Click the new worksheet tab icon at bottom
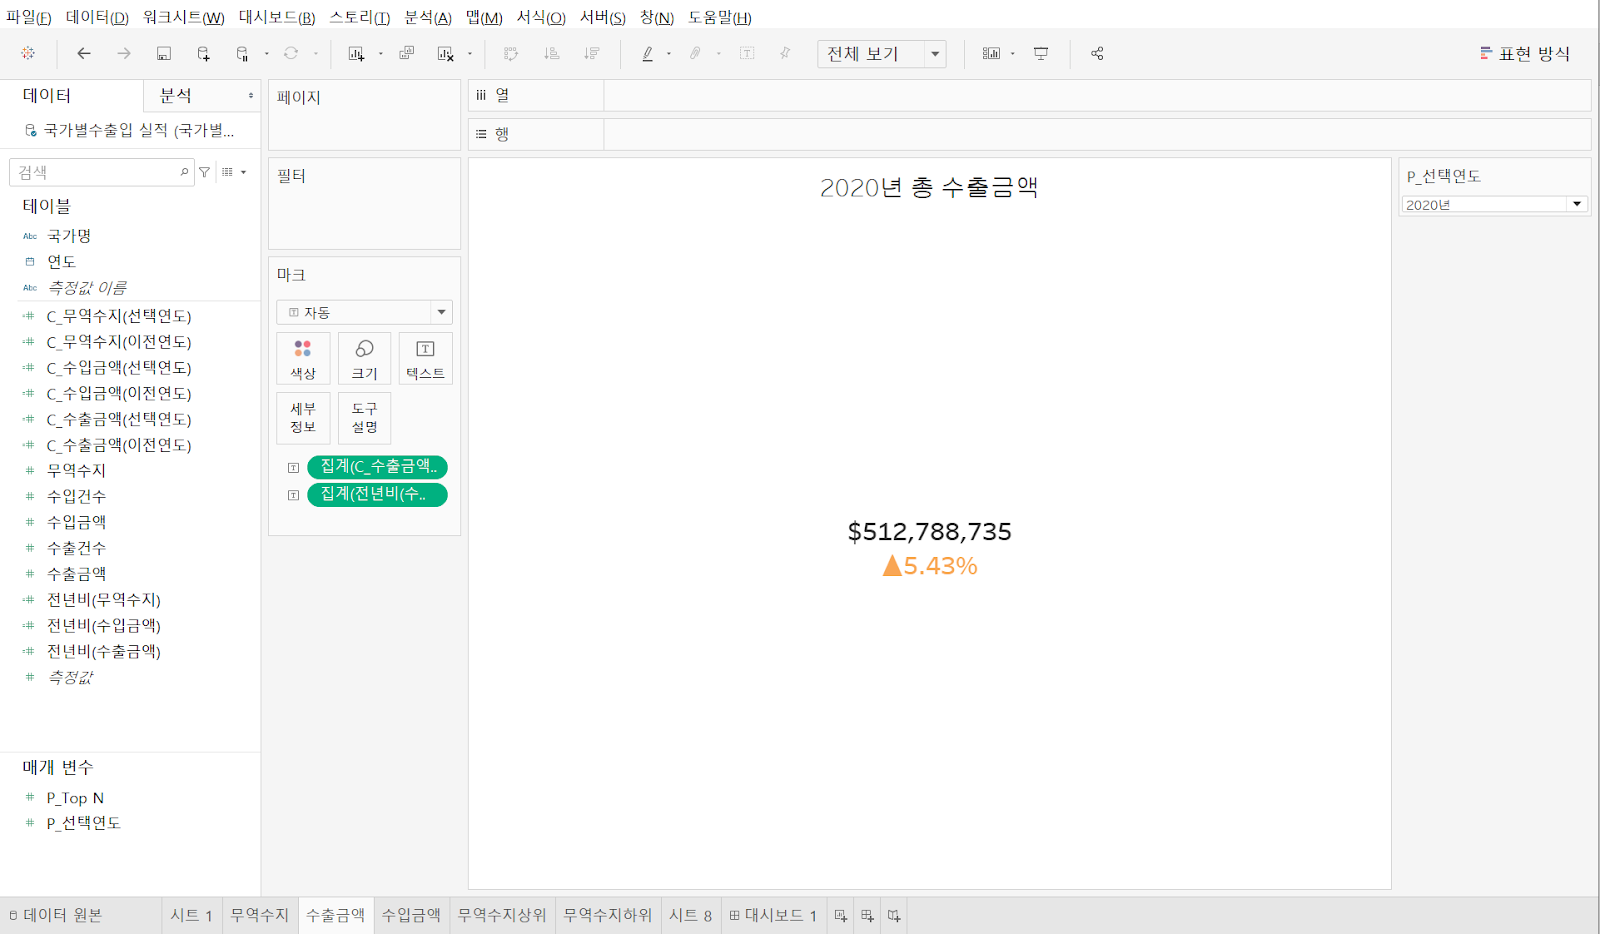The width and height of the screenshot is (1600, 934). pyautogui.click(x=841, y=915)
